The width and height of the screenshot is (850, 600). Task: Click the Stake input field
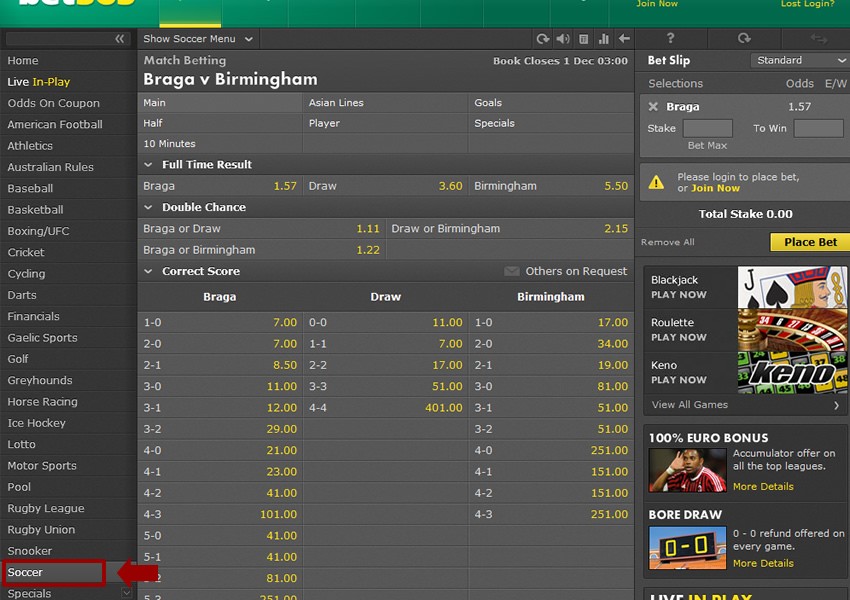(x=707, y=128)
